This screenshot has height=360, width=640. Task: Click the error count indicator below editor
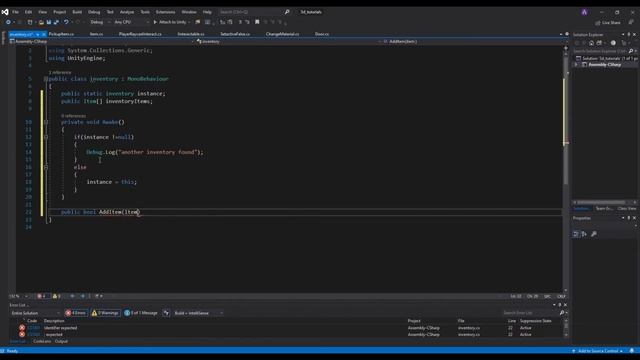click(42, 296)
